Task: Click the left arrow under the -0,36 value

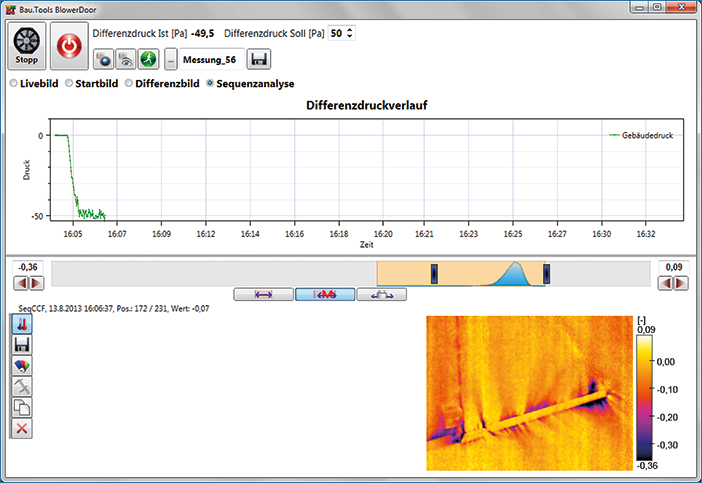Action: pos(21,283)
